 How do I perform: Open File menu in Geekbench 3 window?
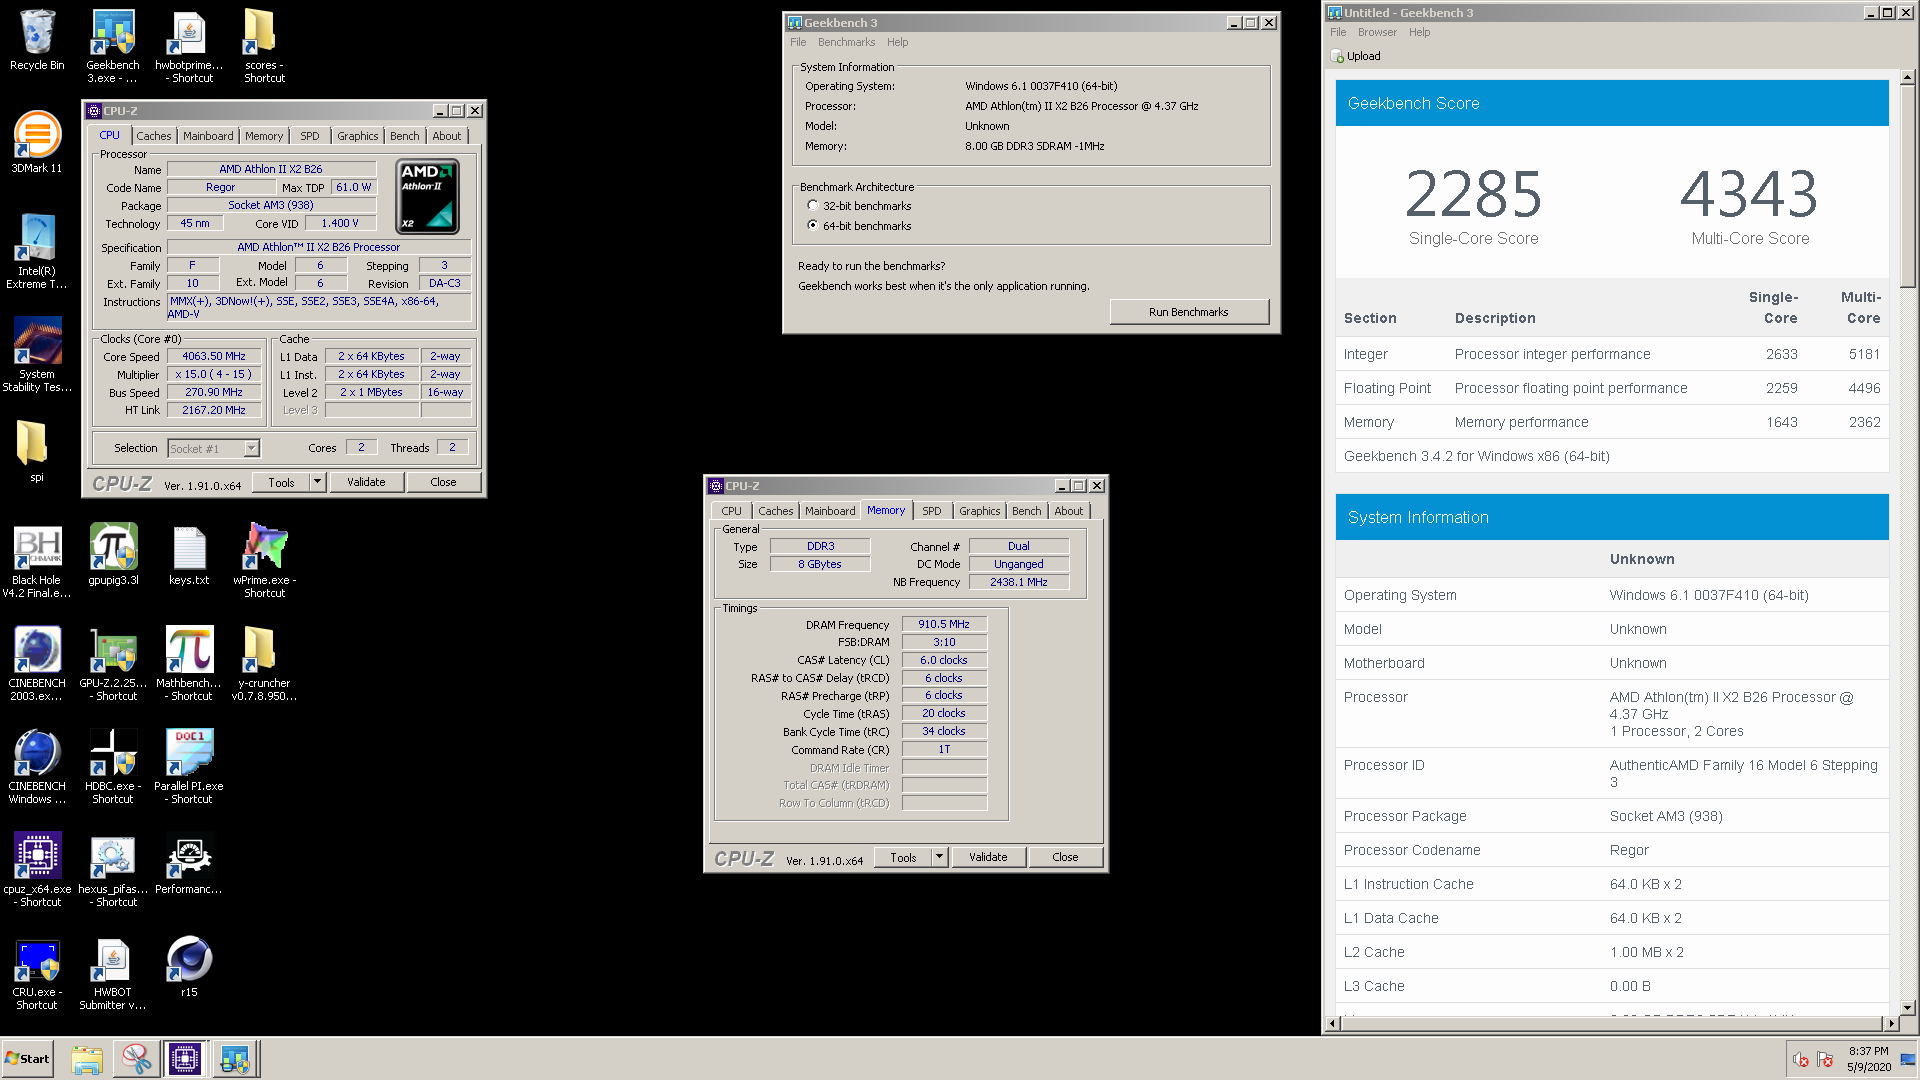click(x=798, y=42)
